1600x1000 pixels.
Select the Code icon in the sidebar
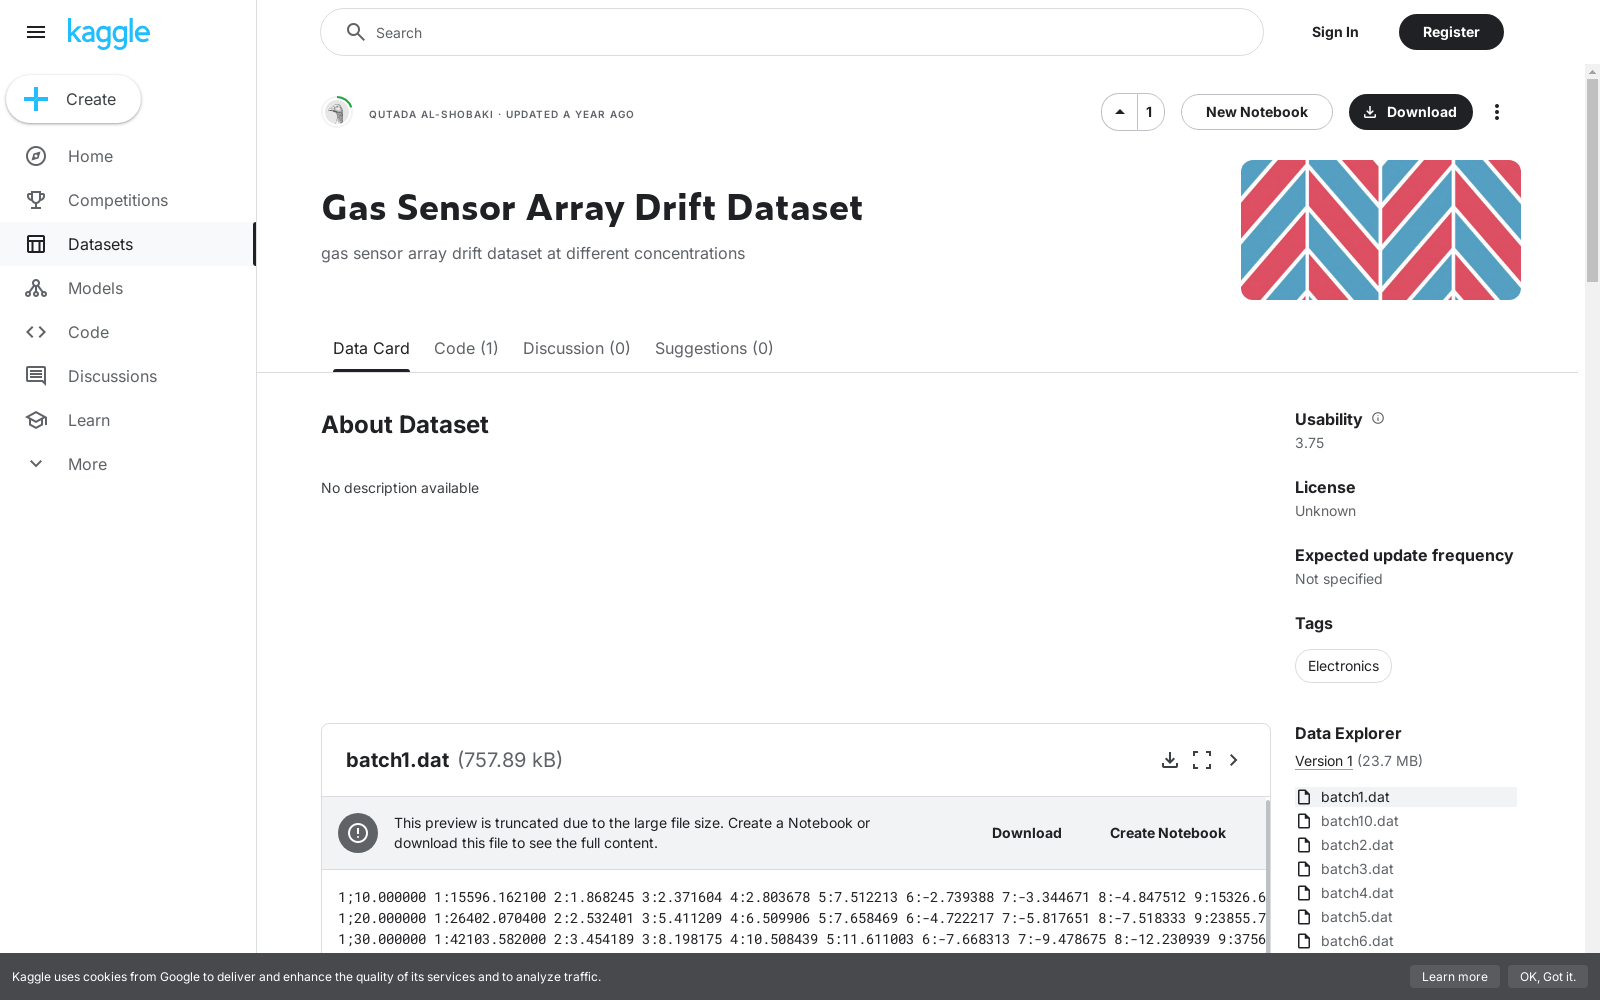tap(36, 332)
